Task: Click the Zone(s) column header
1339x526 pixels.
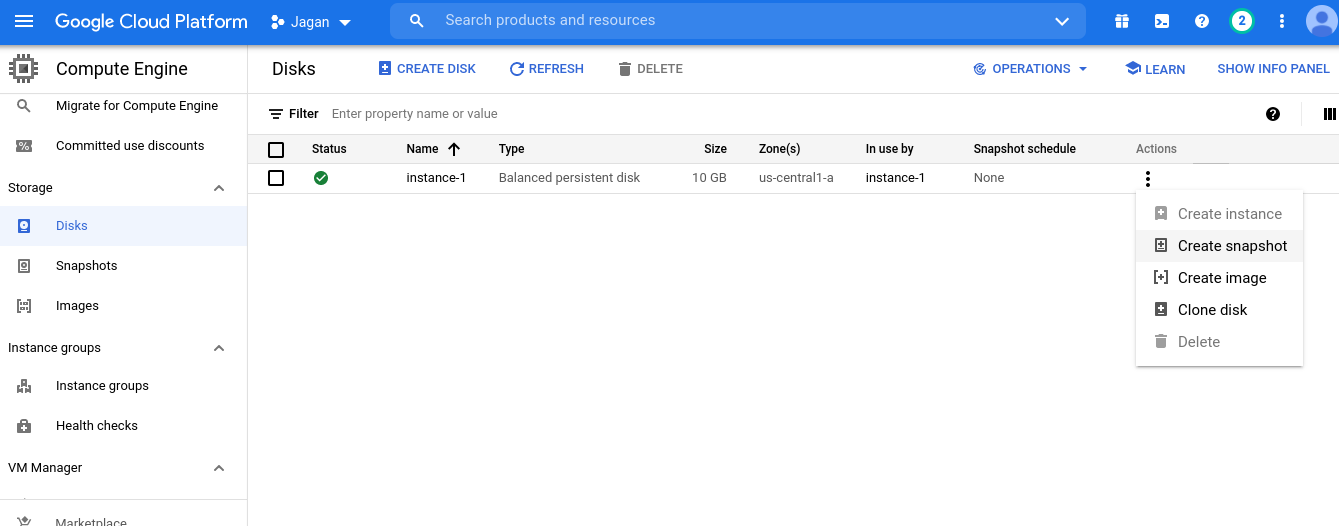Action: (x=780, y=149)
